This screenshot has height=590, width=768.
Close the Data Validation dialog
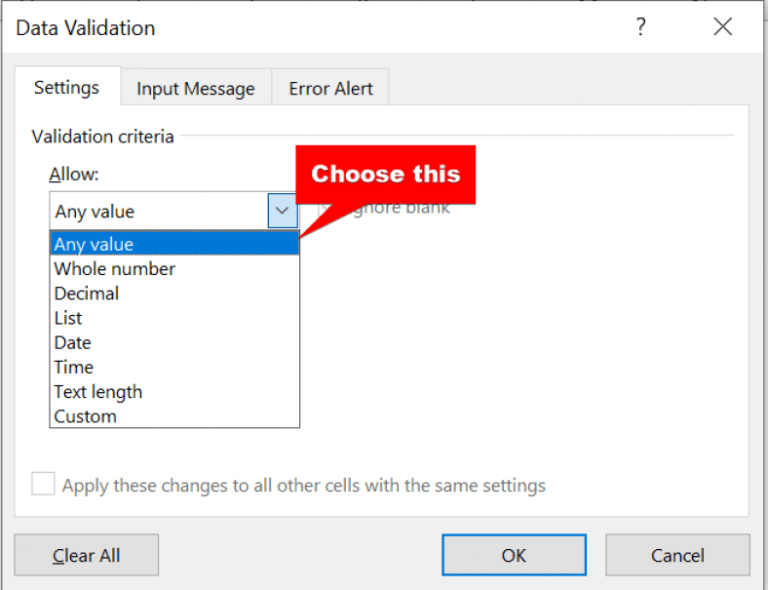(x=723, y=28)
